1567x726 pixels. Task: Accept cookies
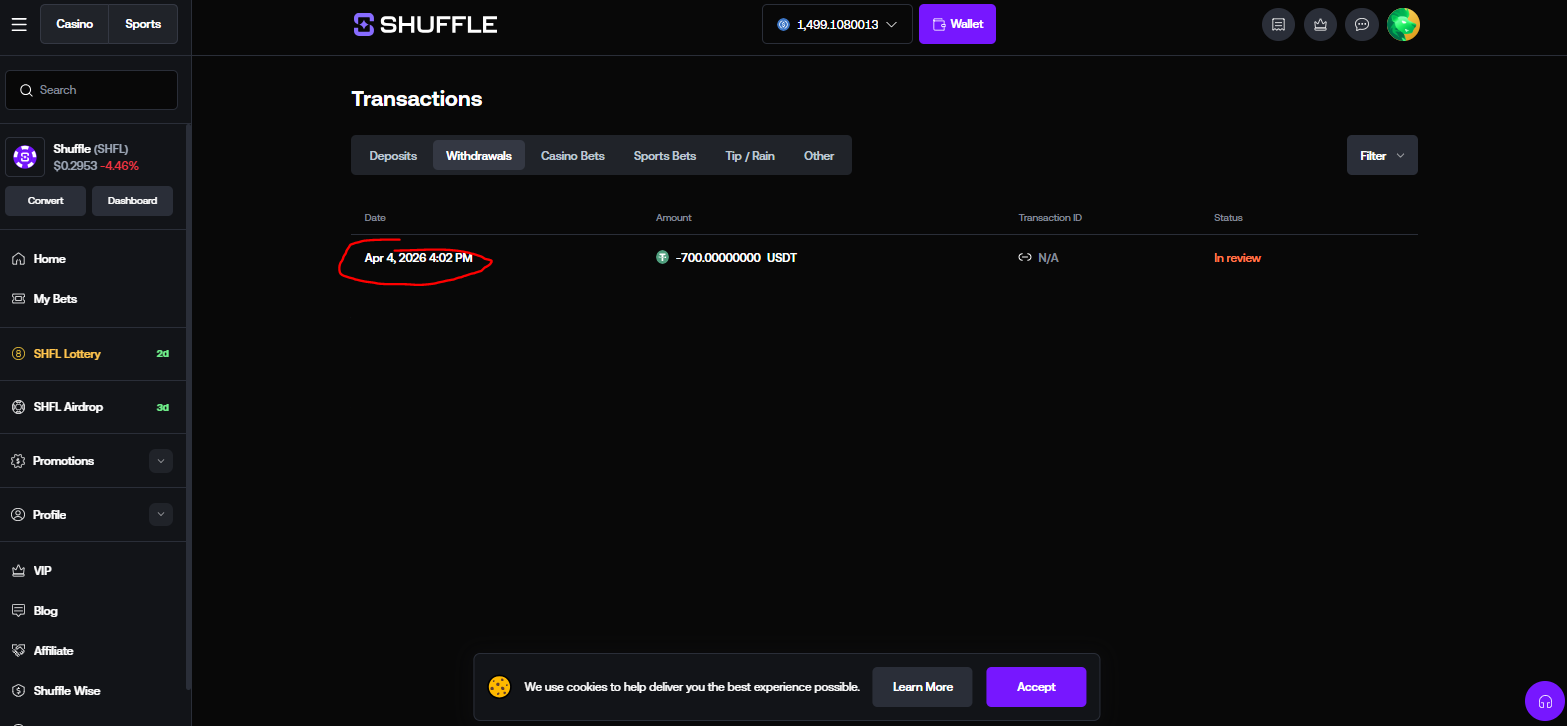pos(1036,687)
